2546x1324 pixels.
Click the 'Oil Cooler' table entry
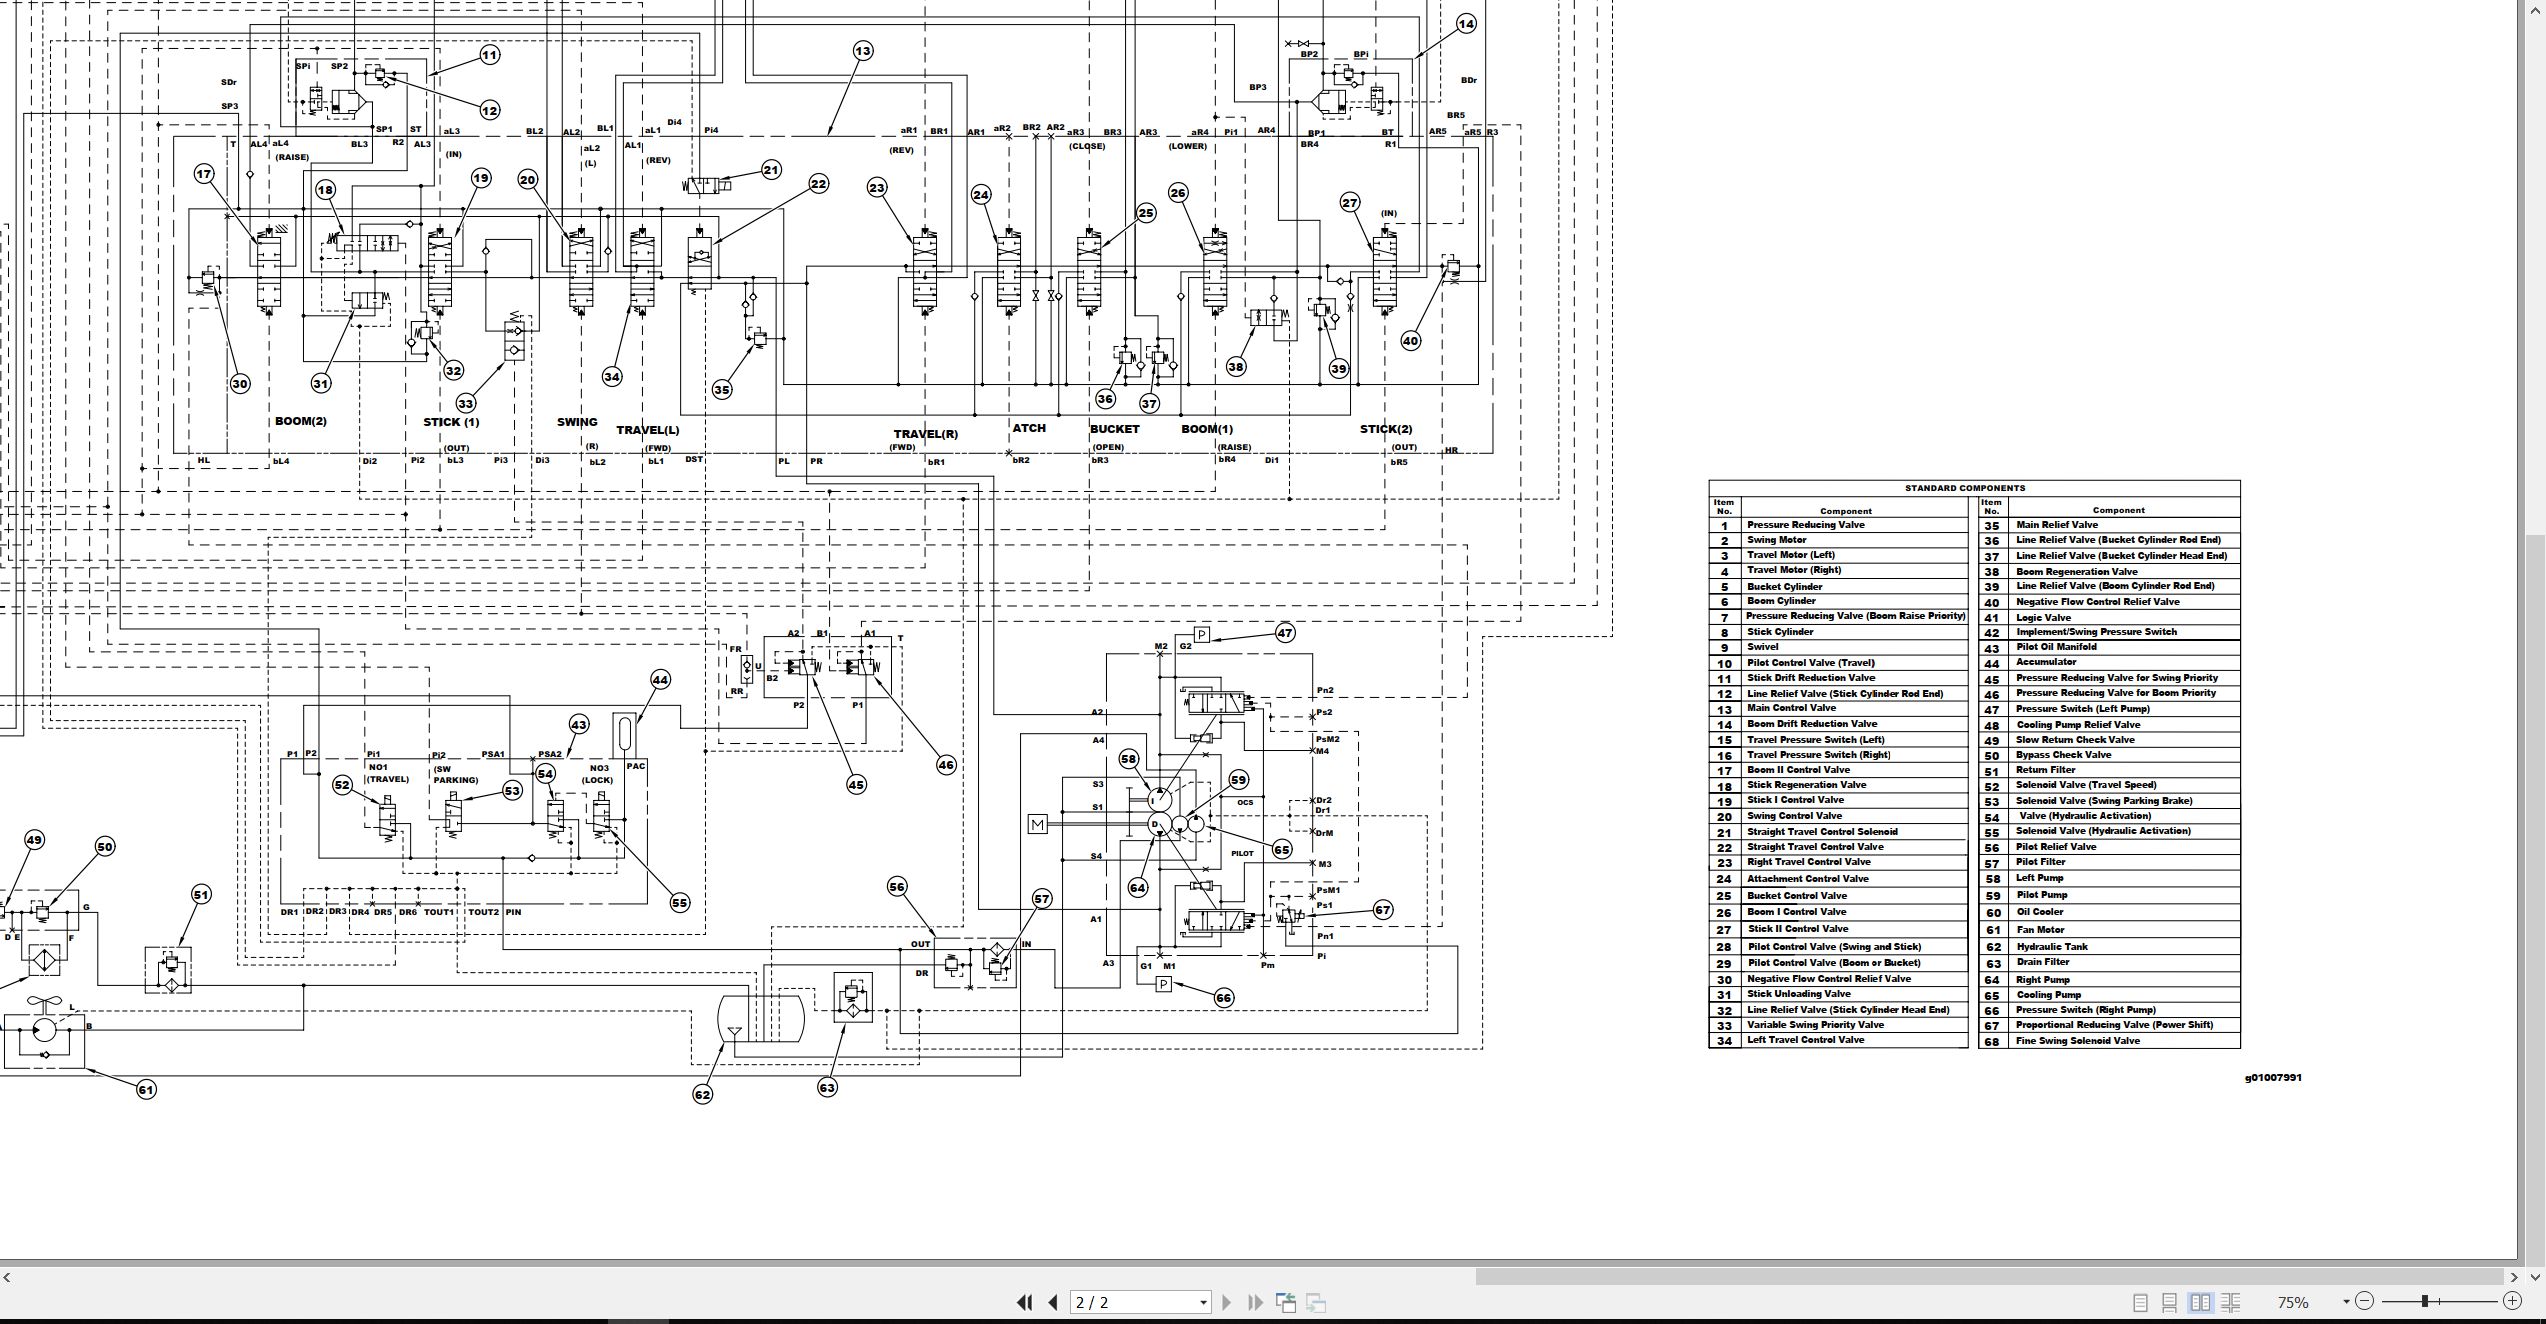click(2039, 912)
